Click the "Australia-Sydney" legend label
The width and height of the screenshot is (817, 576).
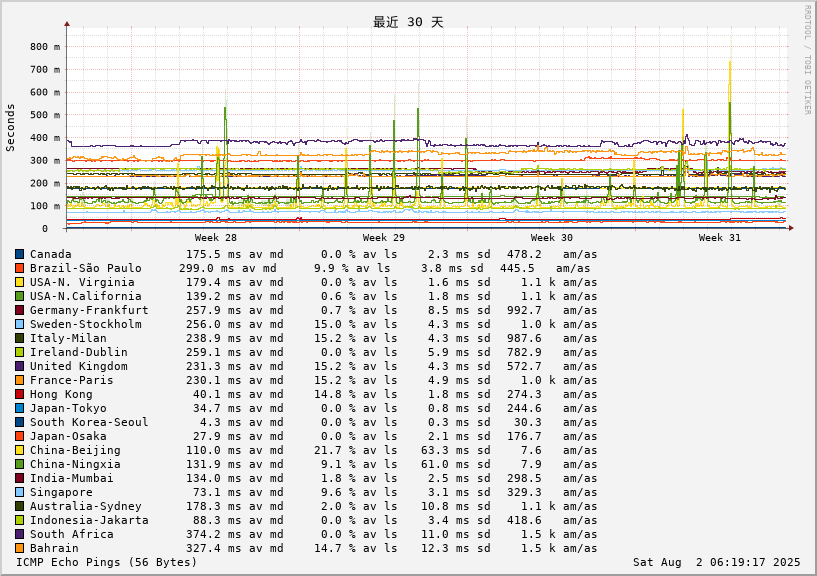click(85, 506)
